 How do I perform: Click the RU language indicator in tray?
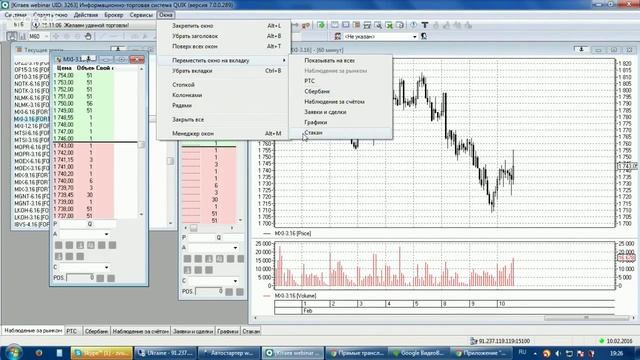click(522, 352)
